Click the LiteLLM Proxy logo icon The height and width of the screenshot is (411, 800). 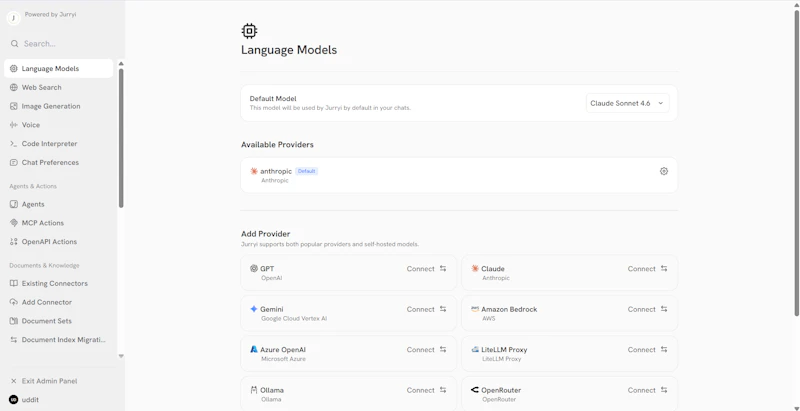coord(475,349)
